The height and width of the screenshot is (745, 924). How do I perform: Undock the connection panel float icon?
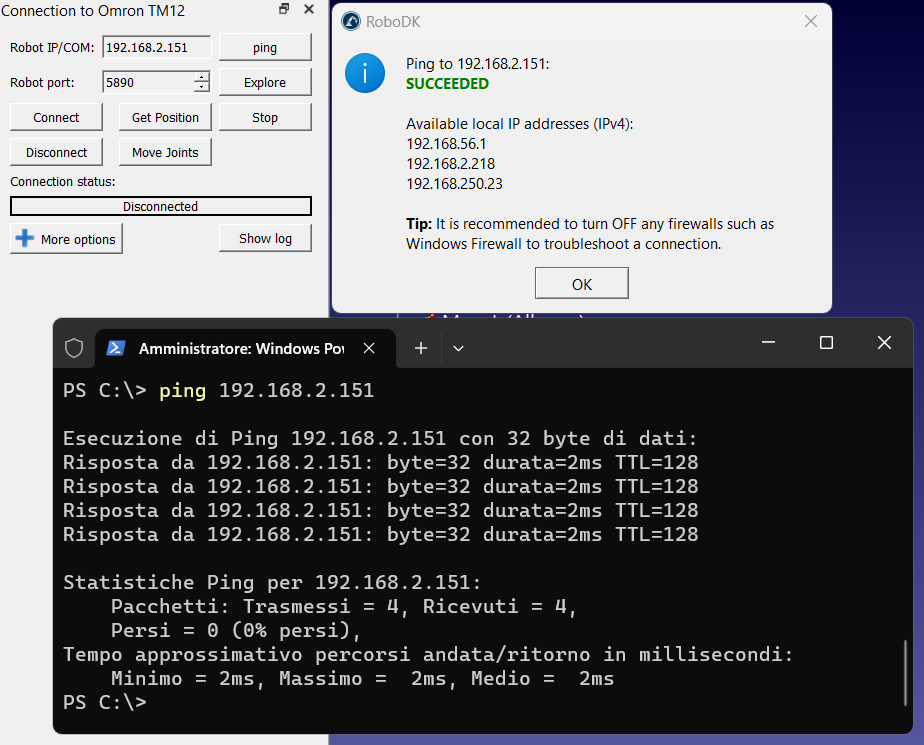[x=284, y=9]
